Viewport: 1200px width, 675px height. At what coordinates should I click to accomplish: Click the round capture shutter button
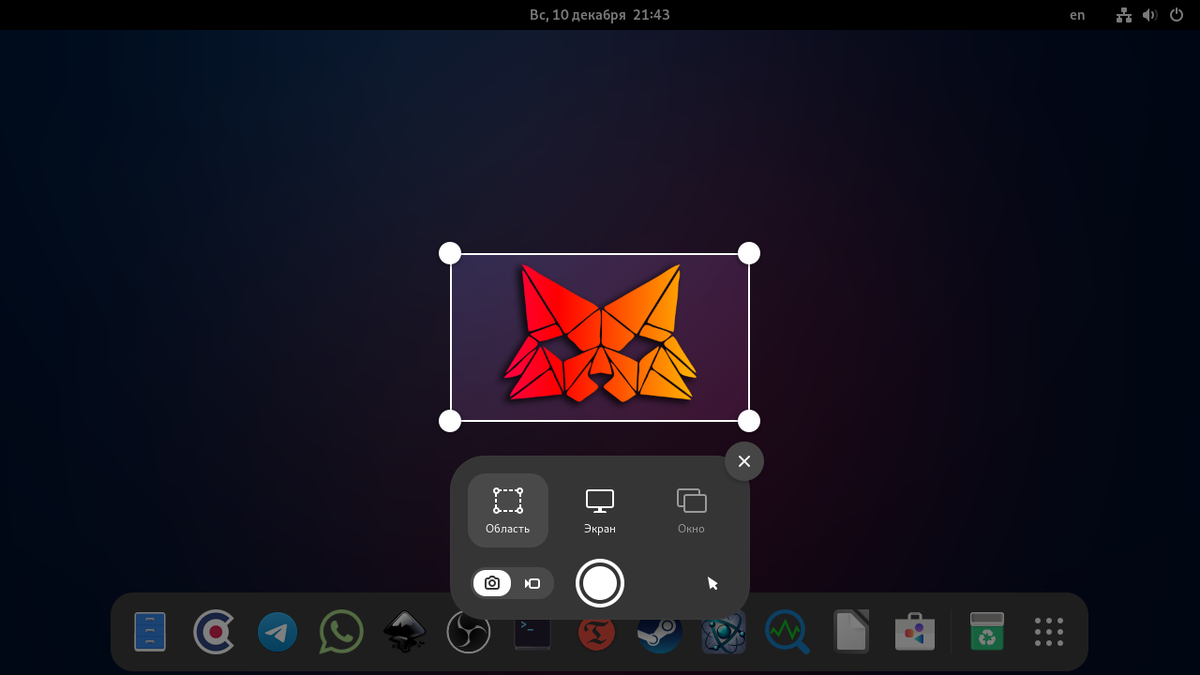600,583
